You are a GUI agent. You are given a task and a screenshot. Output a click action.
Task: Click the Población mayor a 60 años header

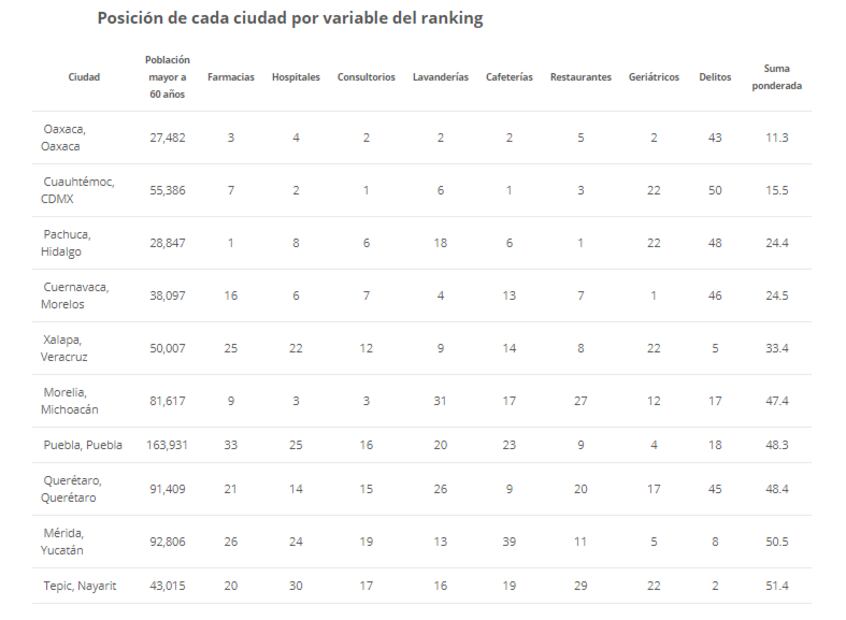(167, 77)
